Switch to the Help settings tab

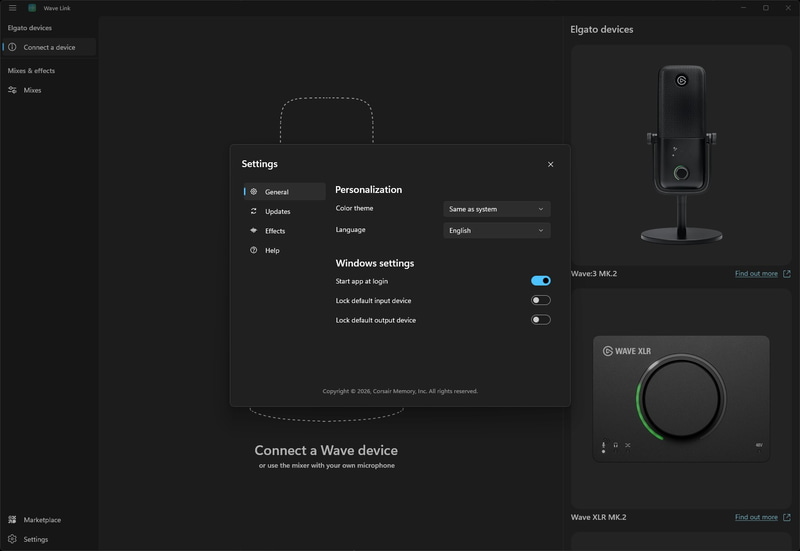[284, 250]
